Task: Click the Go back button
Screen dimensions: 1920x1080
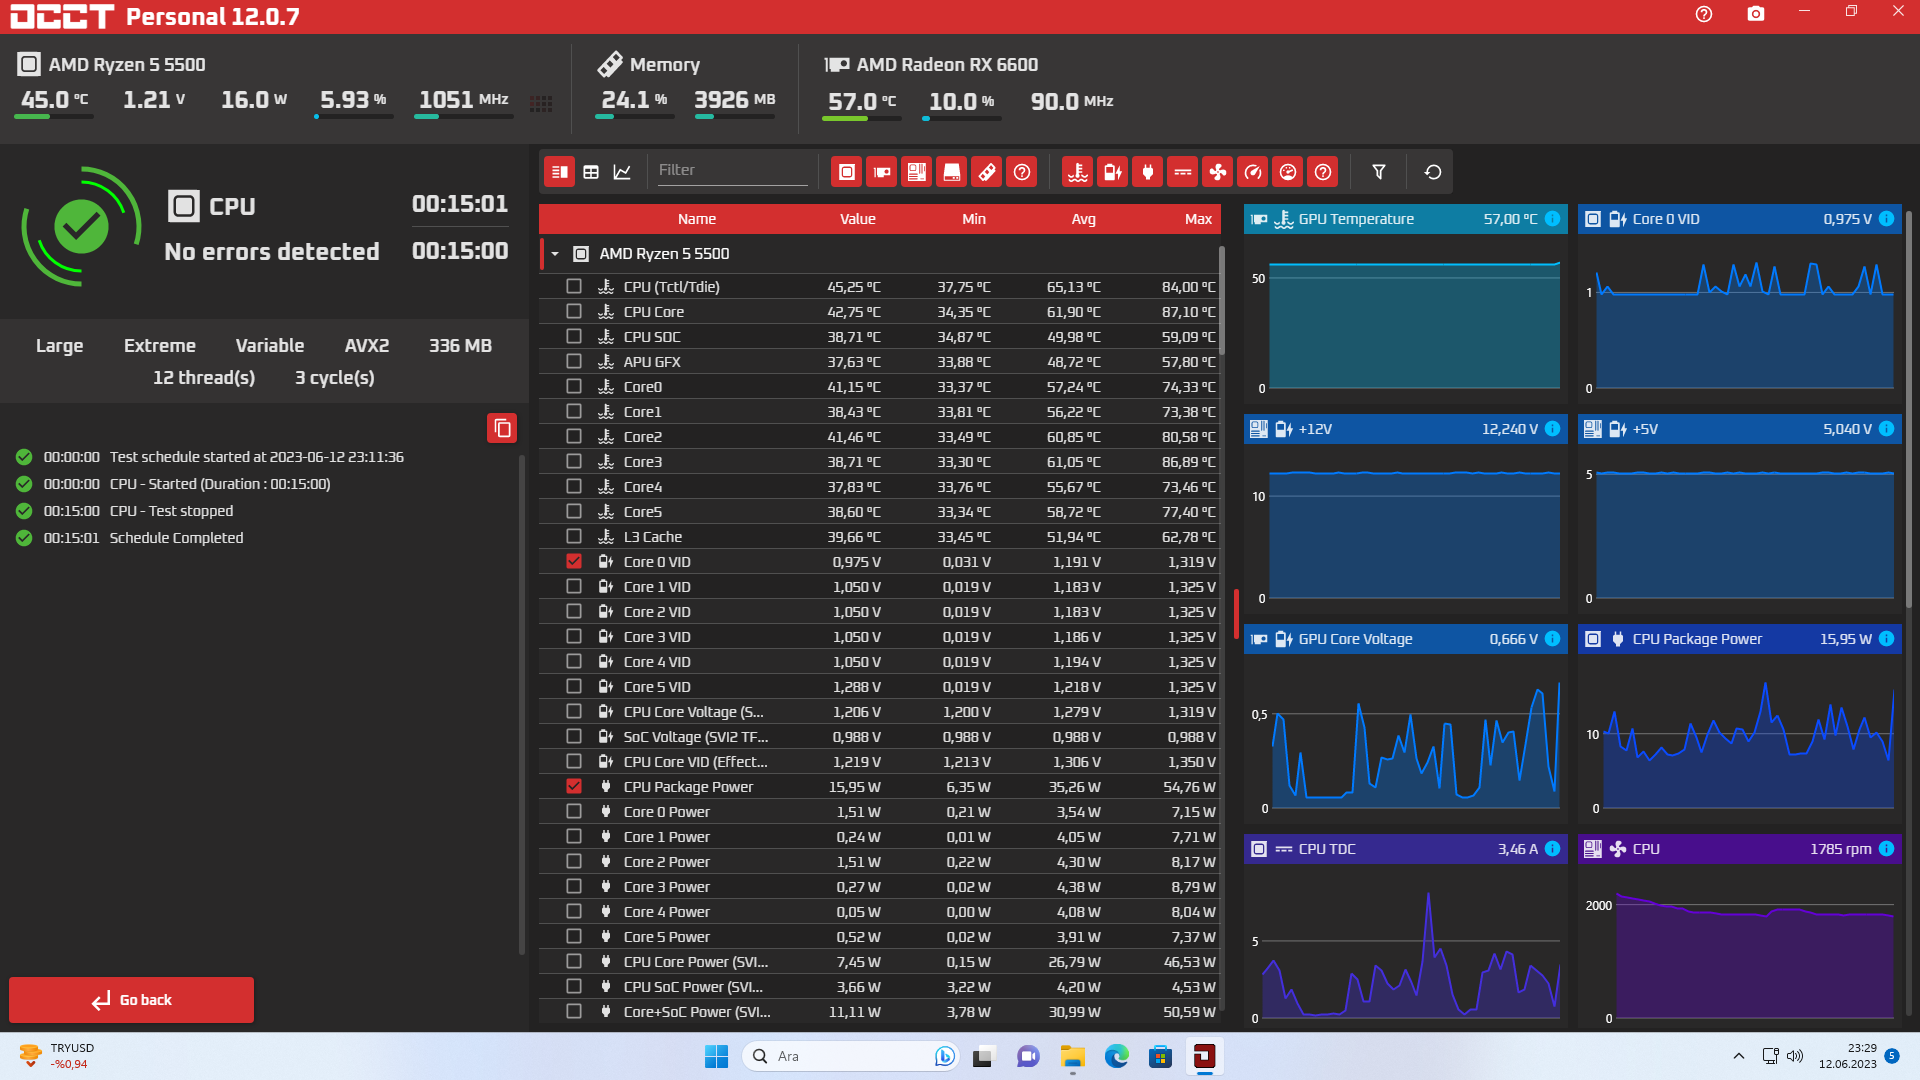Action: pyautogui.click(x=131, y=1000)
